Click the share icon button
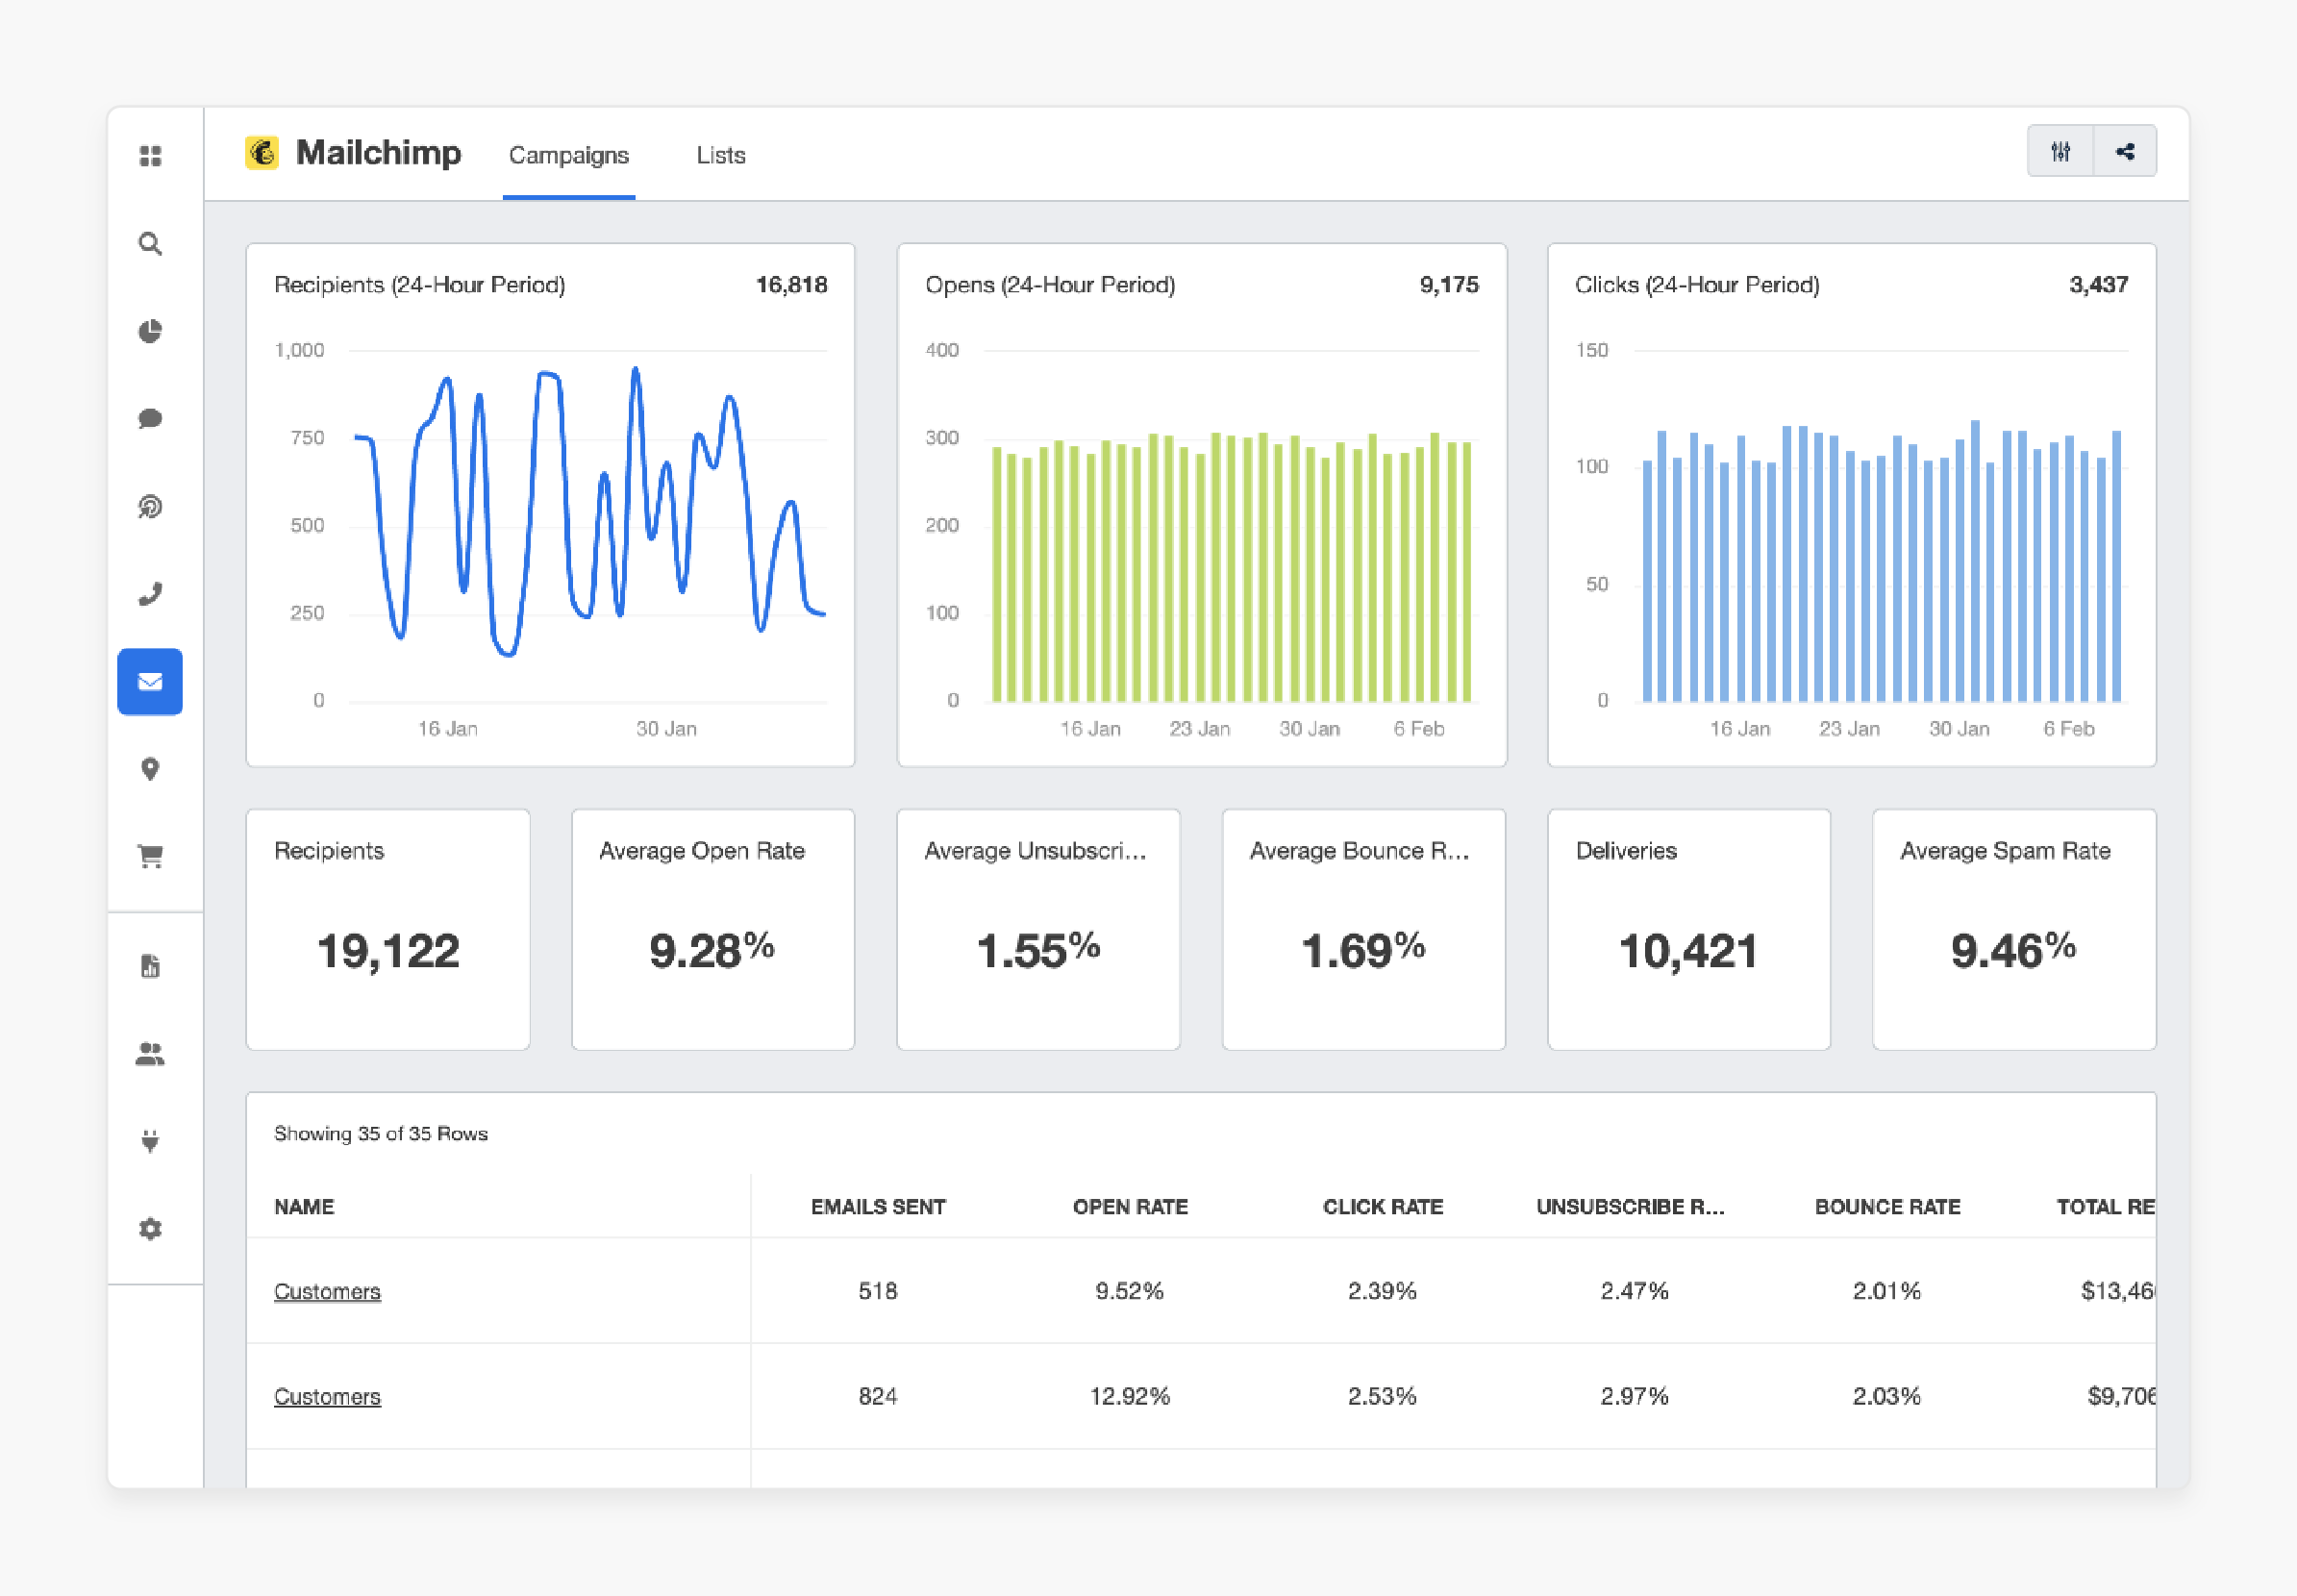This screenshot has height=1596, width=2297. 2125,152
